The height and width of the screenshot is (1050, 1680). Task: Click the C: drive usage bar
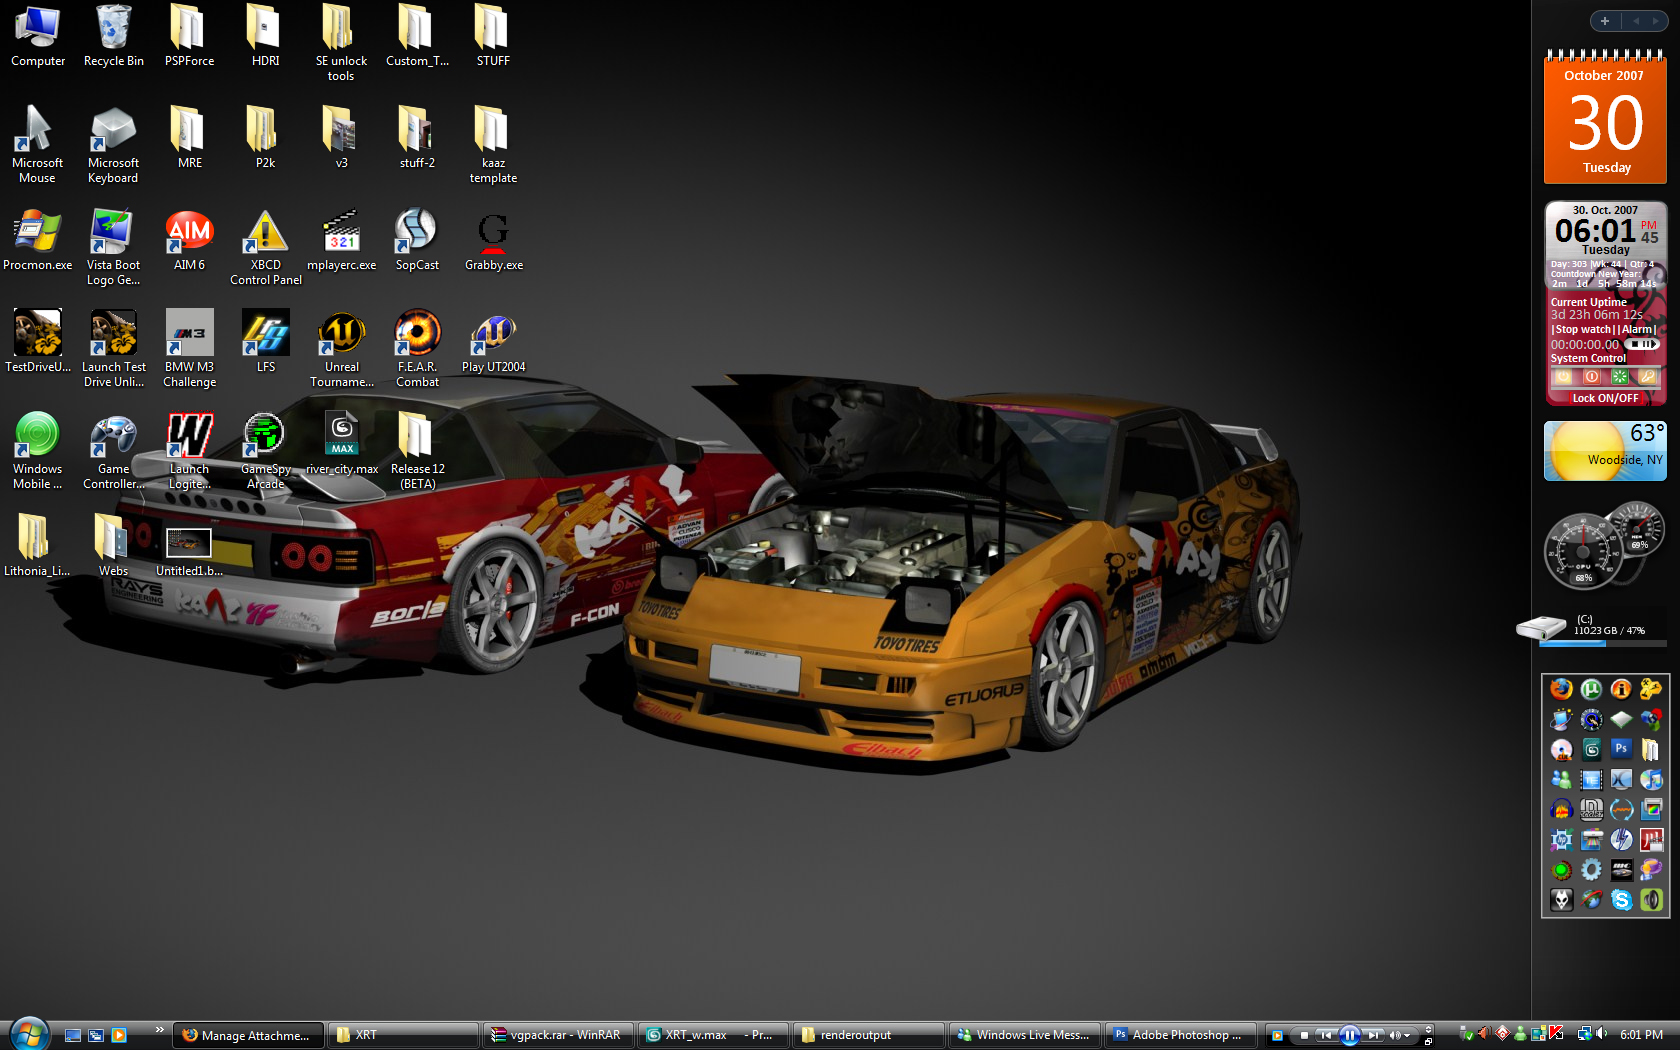pyautogui.click(x=1604, y=644)
